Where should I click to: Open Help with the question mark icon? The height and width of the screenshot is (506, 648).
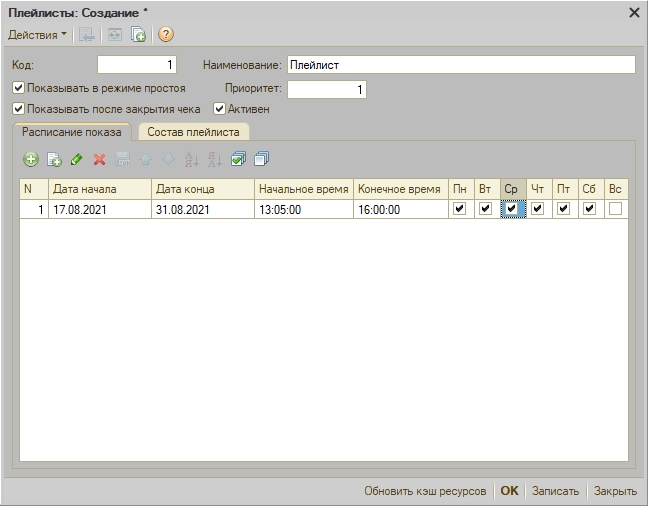(166, 35)
